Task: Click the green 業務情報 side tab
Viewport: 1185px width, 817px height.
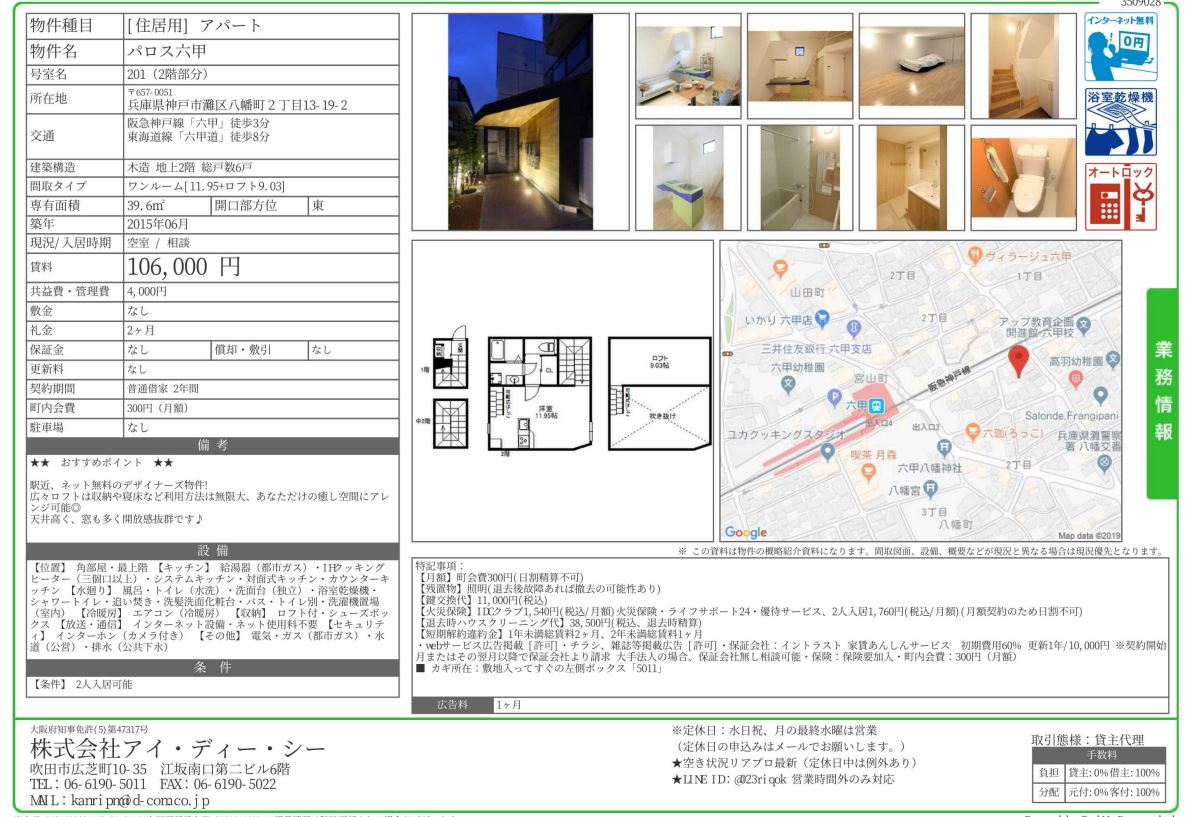Action: pos(1162,394)
